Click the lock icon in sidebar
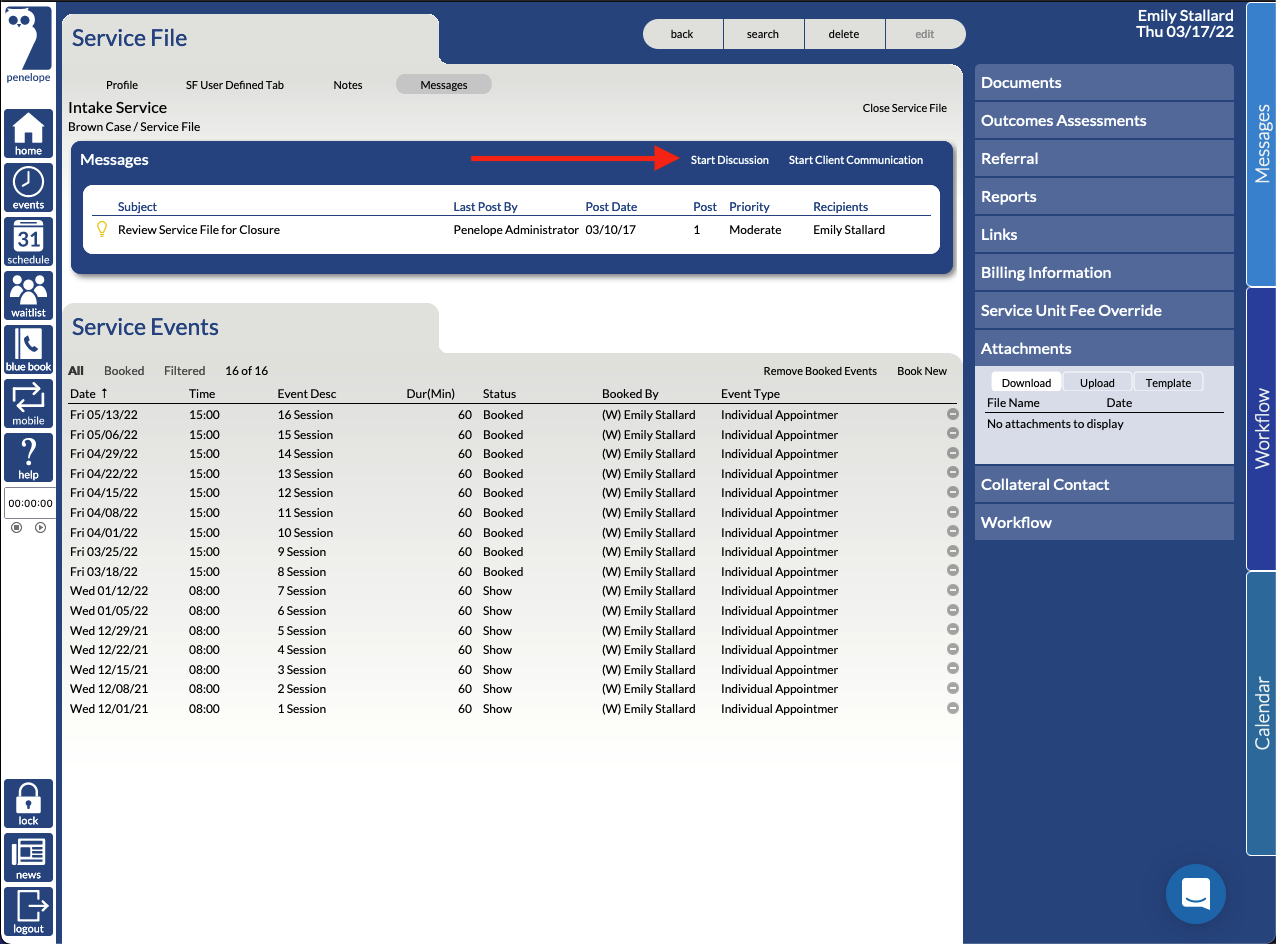Viewport: 1276px width, 944px height. point(28,804)
